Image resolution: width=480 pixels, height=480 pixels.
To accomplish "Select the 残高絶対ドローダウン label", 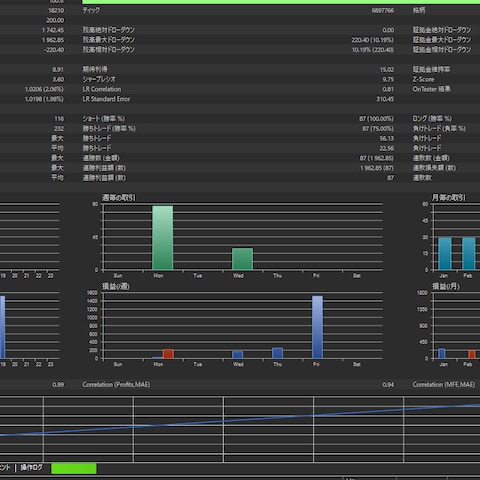I will coord(109,30).
